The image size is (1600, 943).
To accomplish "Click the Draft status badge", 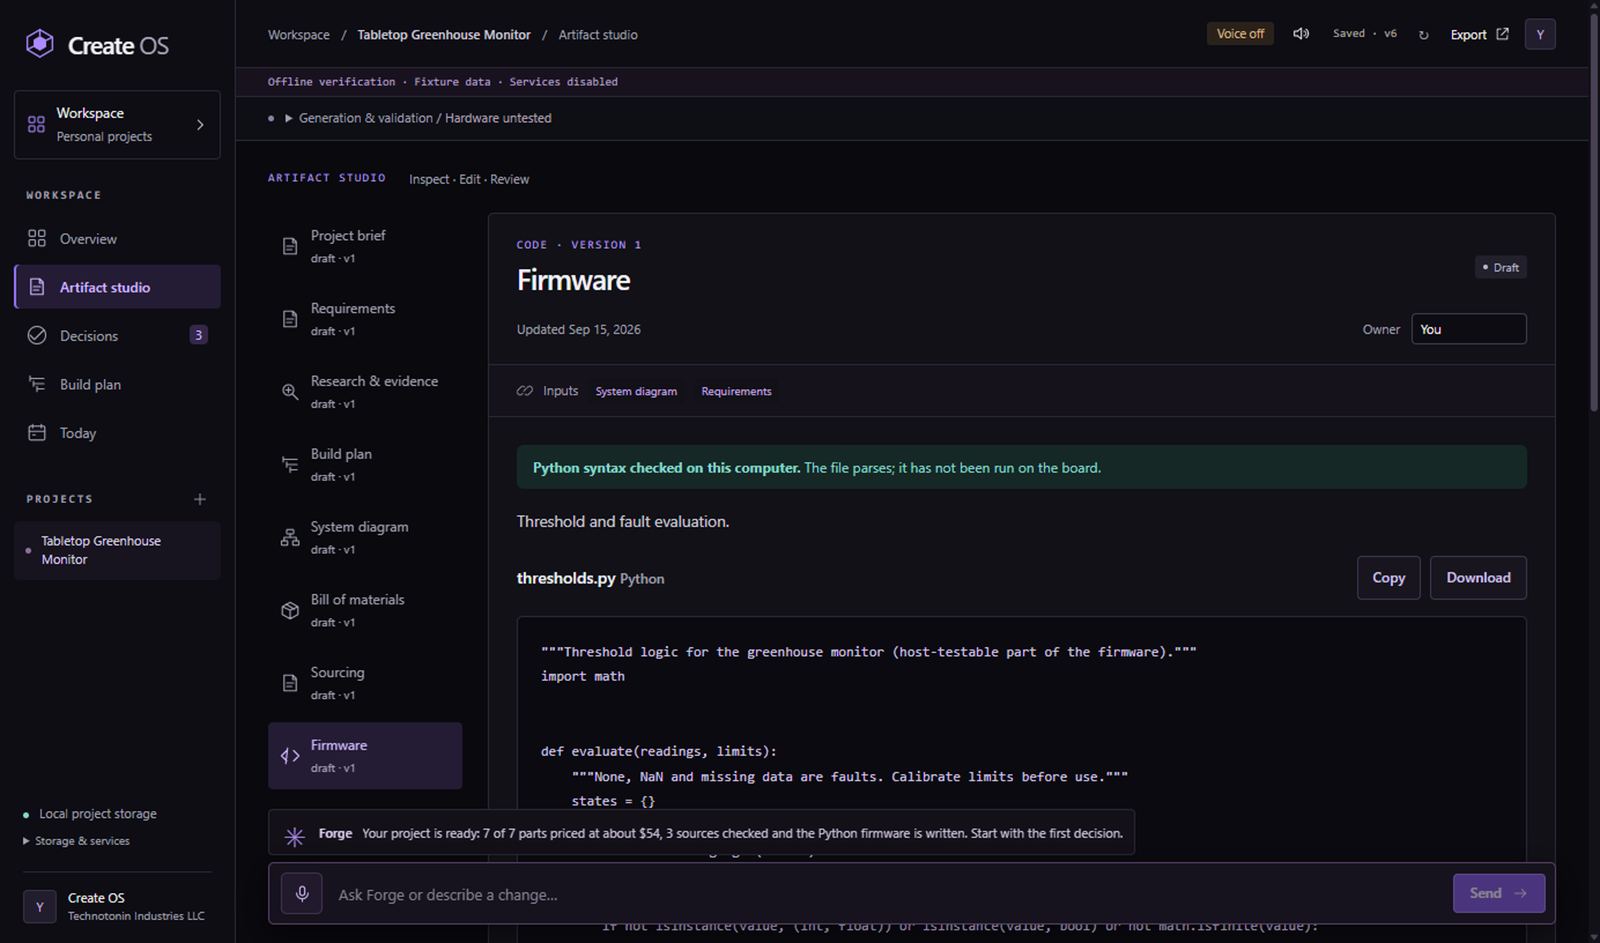I will click(1500, 267).
